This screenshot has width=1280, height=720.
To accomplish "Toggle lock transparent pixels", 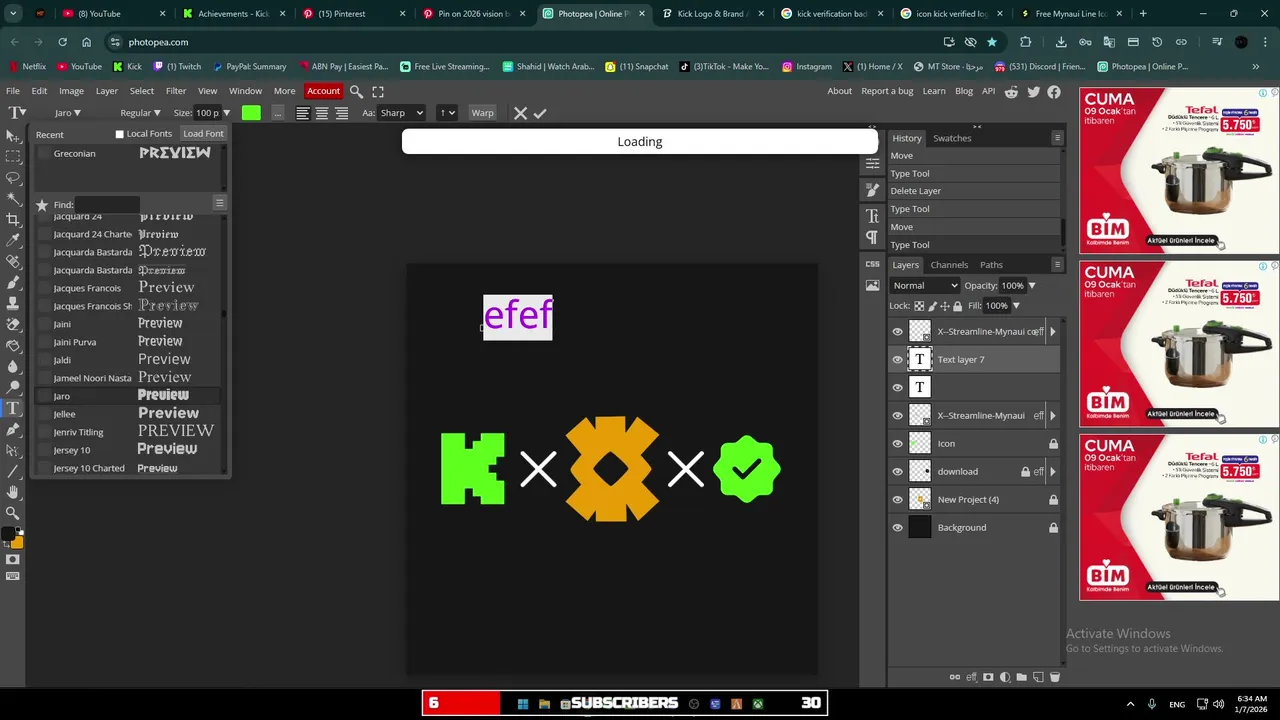I will coord(919,306).
